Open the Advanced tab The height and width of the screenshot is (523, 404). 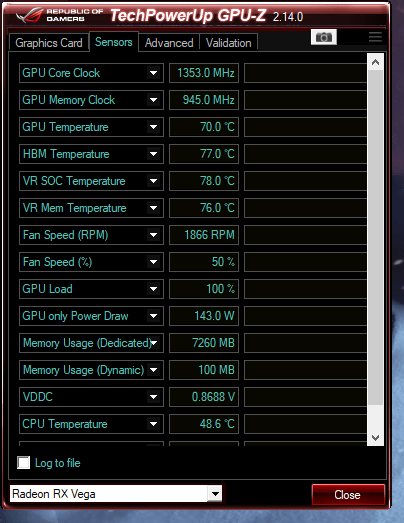169,43
